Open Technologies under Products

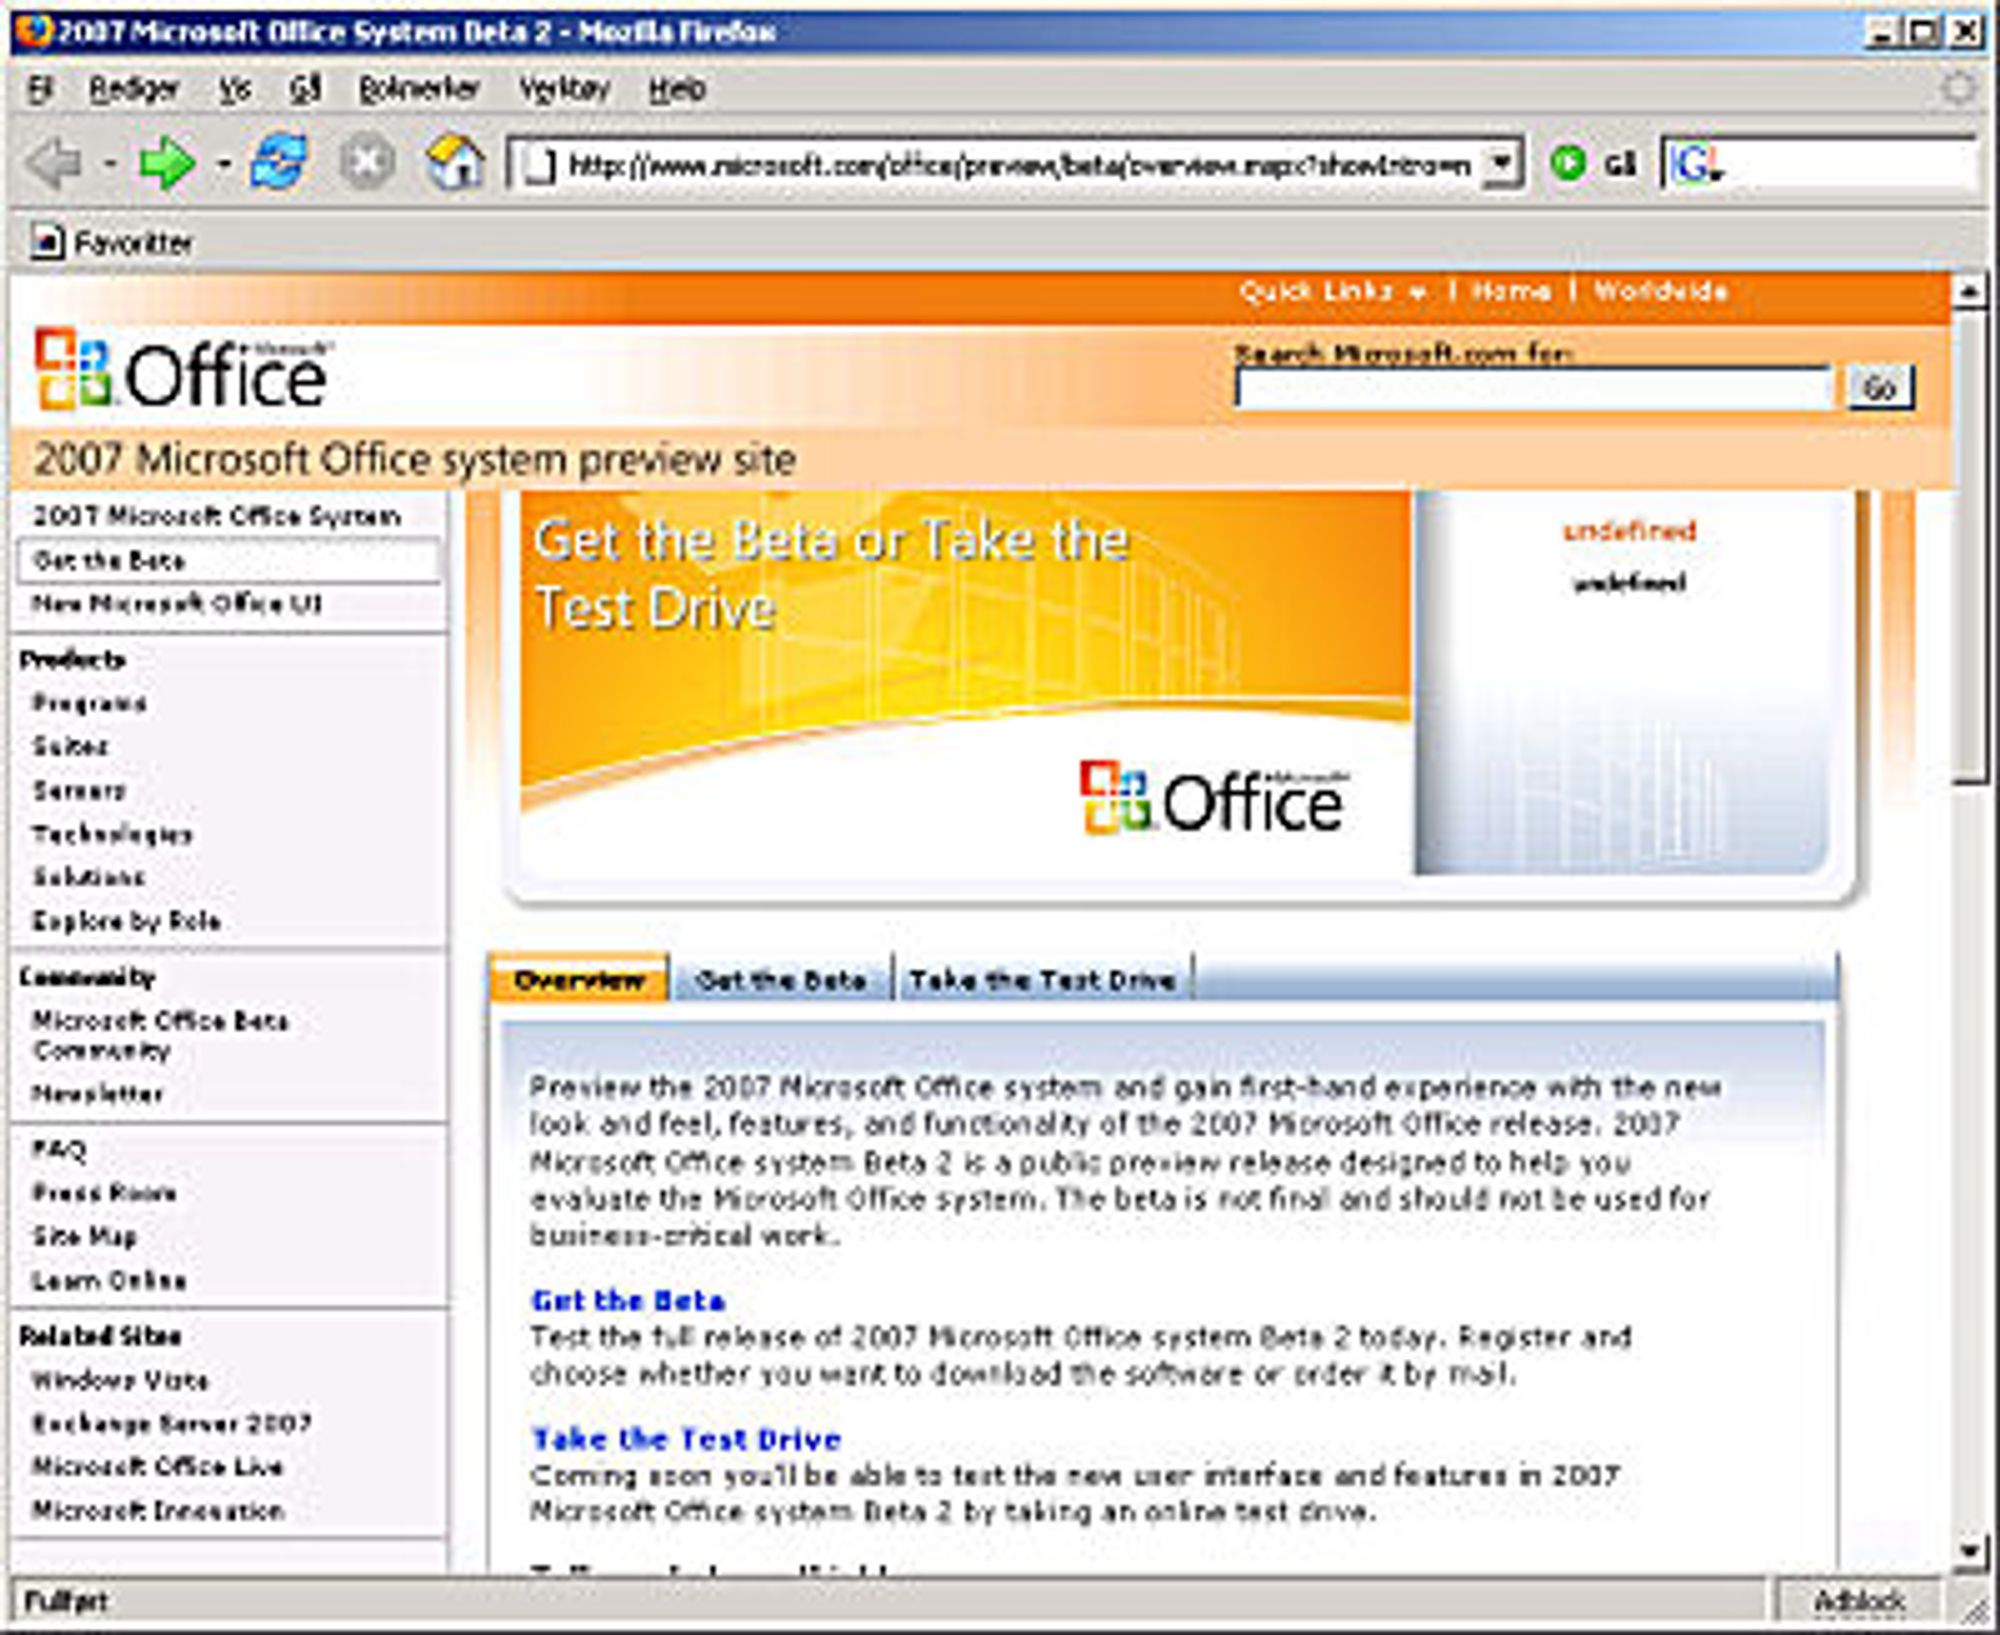[112, 834]
